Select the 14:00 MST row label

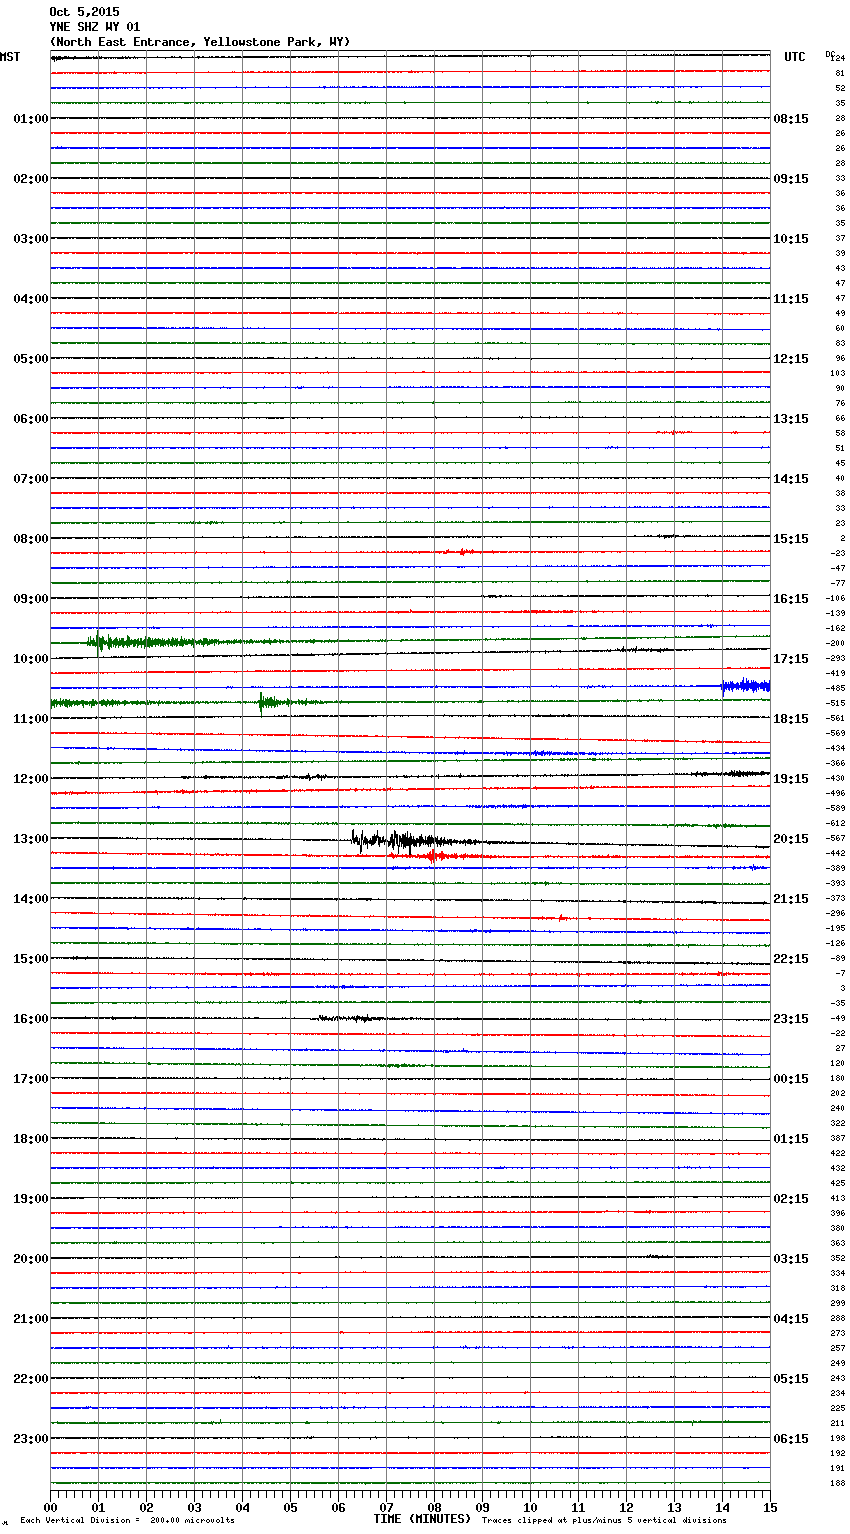(x=31, y=899)
